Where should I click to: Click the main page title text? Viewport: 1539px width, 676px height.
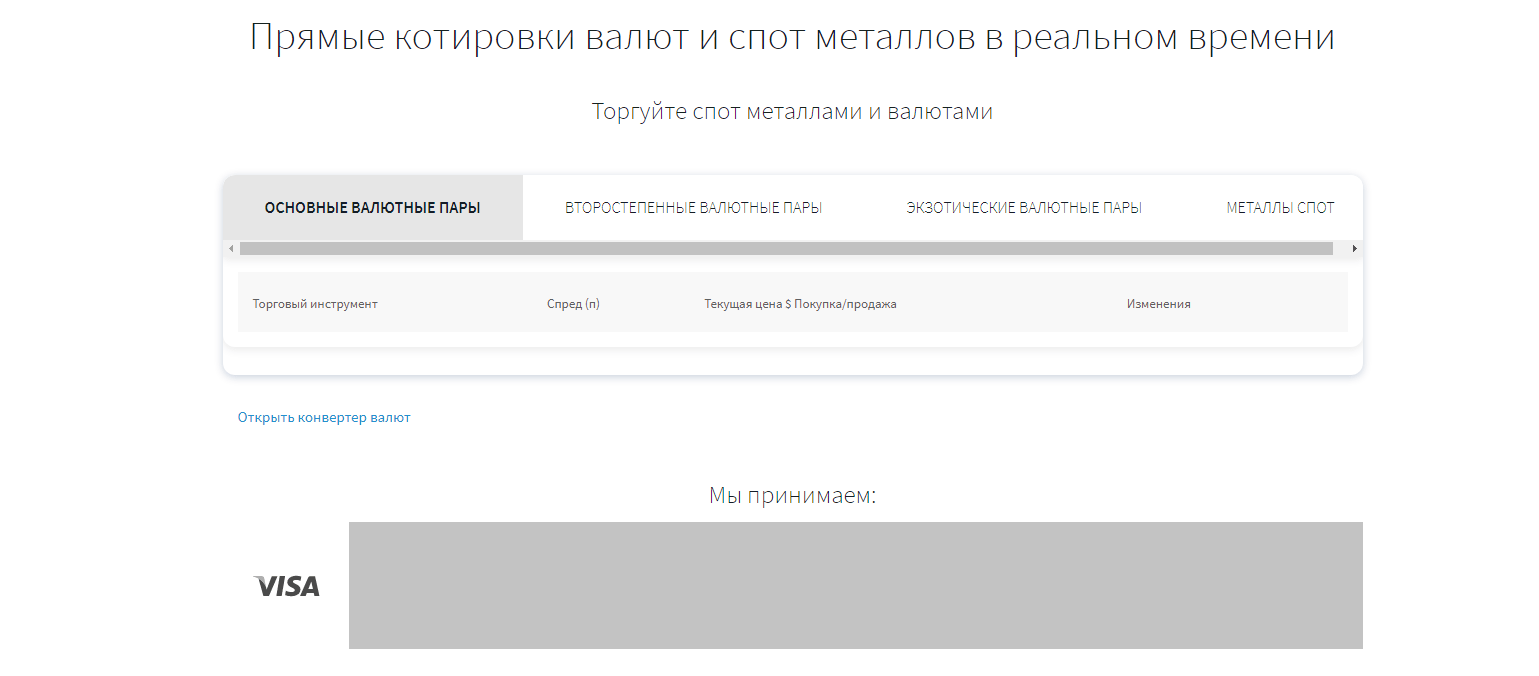793,37
